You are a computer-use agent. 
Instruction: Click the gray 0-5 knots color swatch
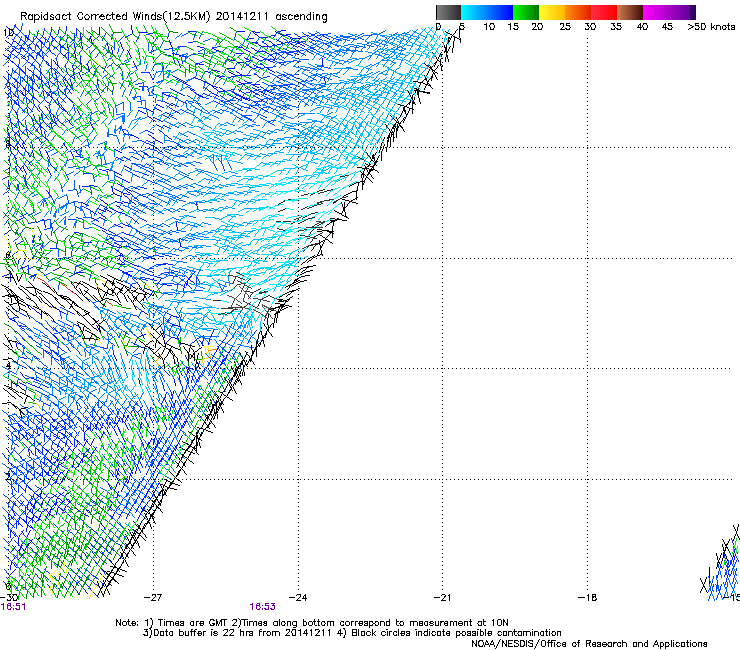point(448,12)
